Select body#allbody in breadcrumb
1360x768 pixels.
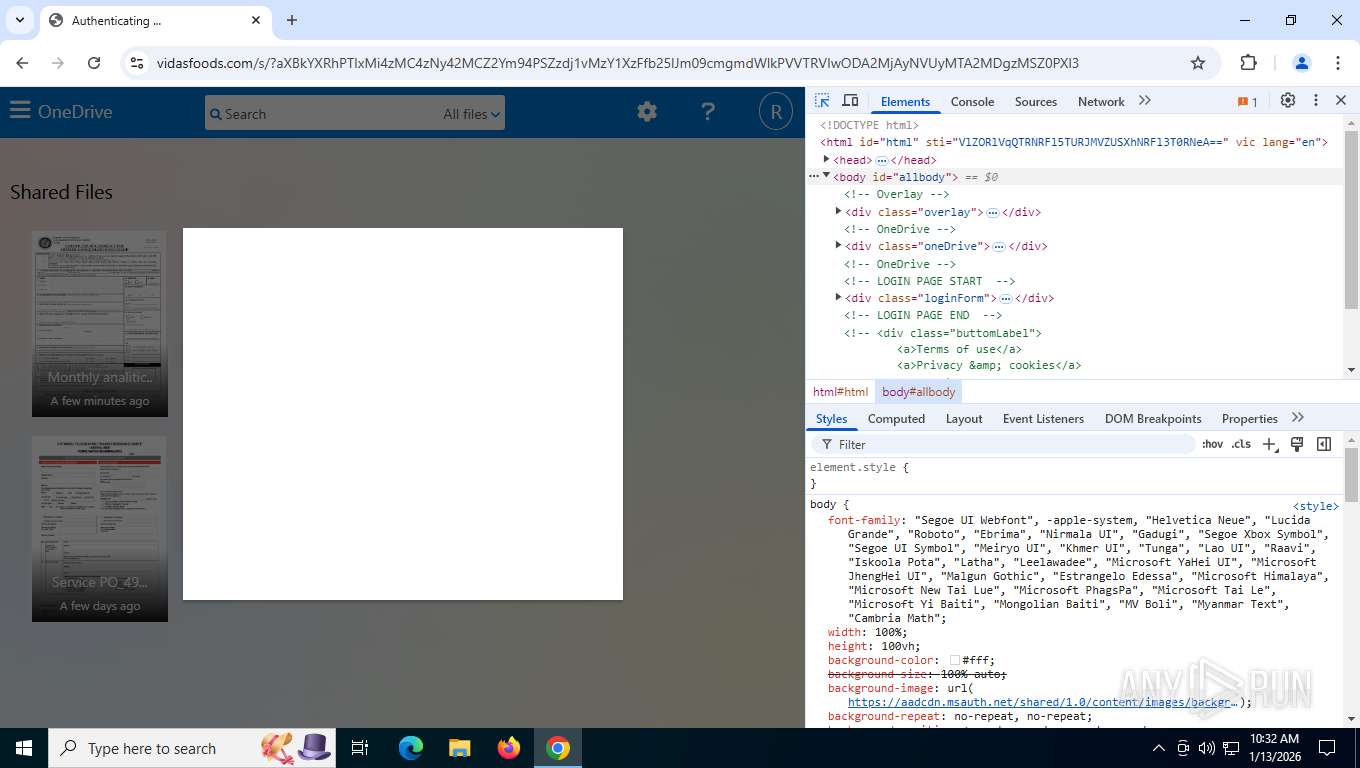[918, 392]
